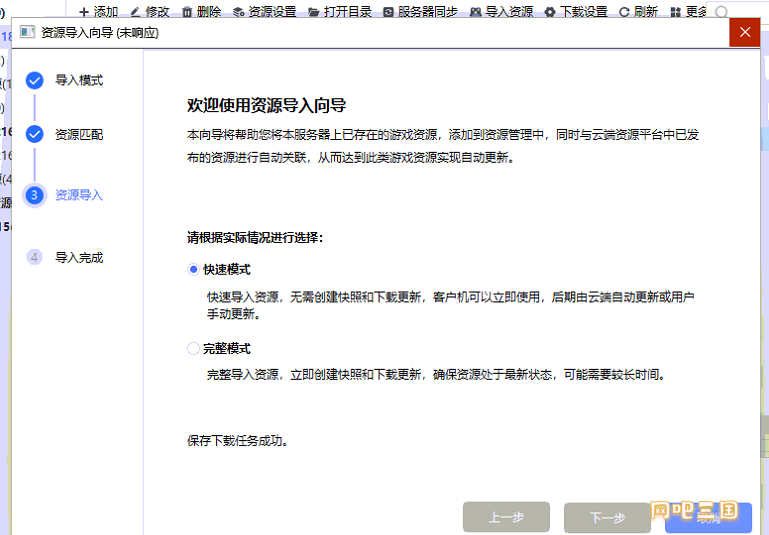
Task: Open 下载设置 download settings gear
Action: click(x=549, y=12)
